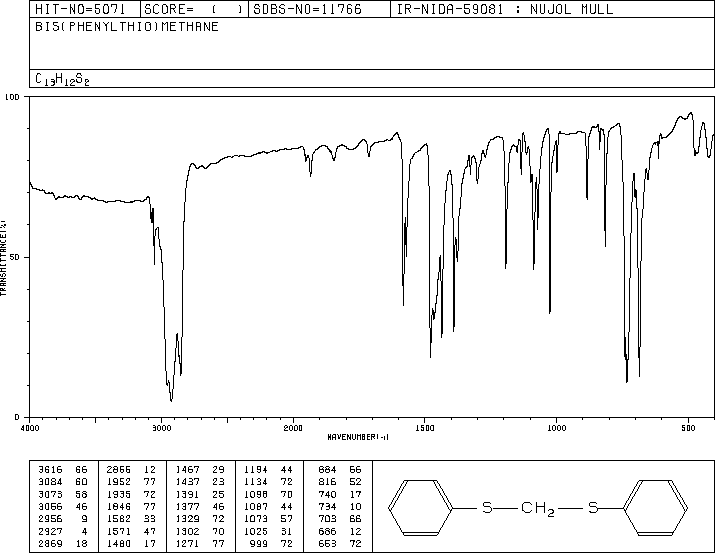The image size is (715, 553).
Task: Click the molecular formula C13H12S2
Action: tap(62, 79)
